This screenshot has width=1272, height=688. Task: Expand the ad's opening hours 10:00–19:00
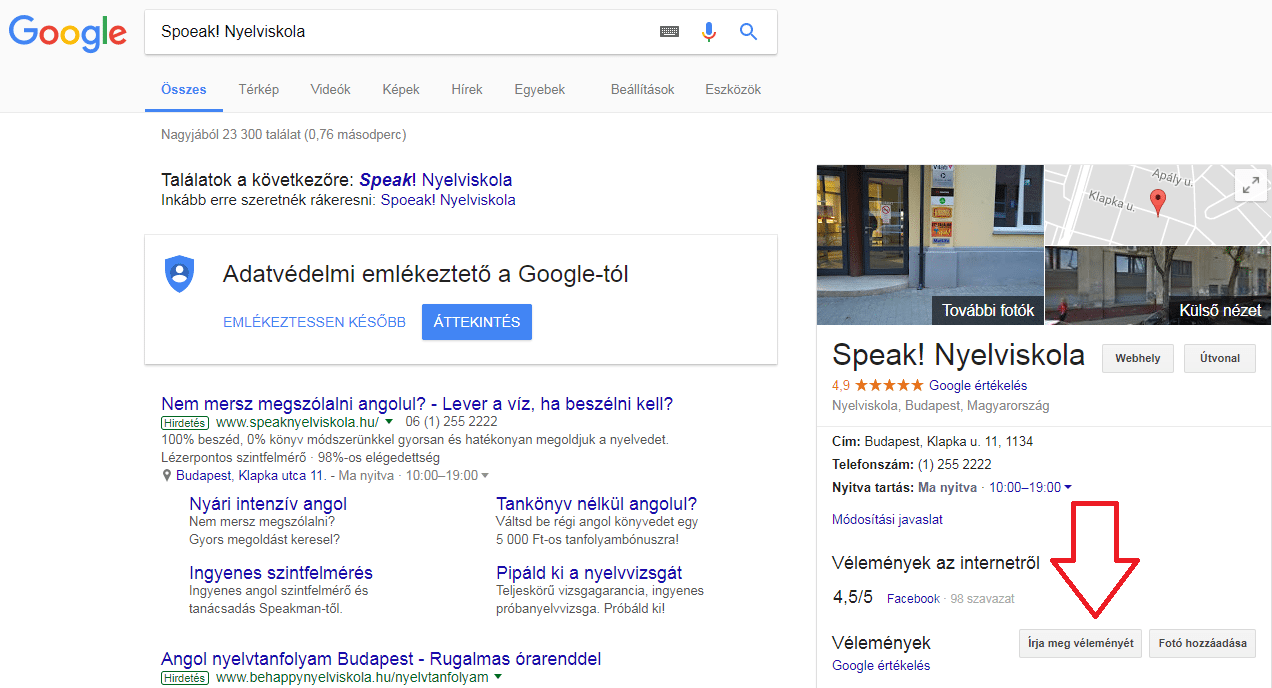coord(485,476)
